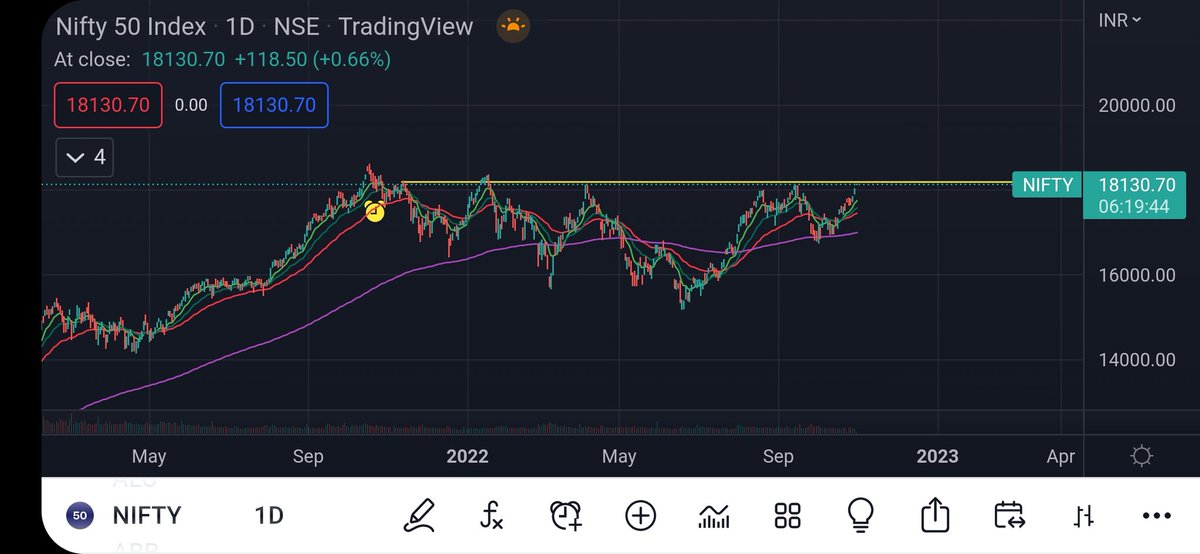This screenshot has height=554, width=1200.
Task: Open the ideas lightbulb icon
Action: click(x=860, y=515)
